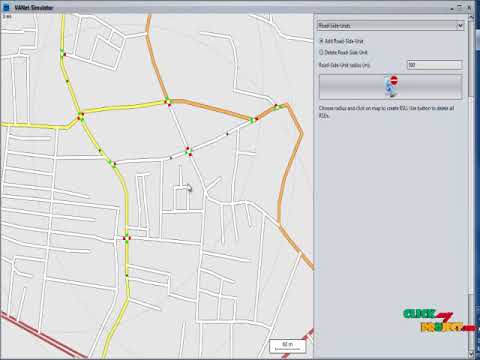Click the side panel scrollbar down arrow
The width and height of the screenshot is (480, 360).
[471, 353]
